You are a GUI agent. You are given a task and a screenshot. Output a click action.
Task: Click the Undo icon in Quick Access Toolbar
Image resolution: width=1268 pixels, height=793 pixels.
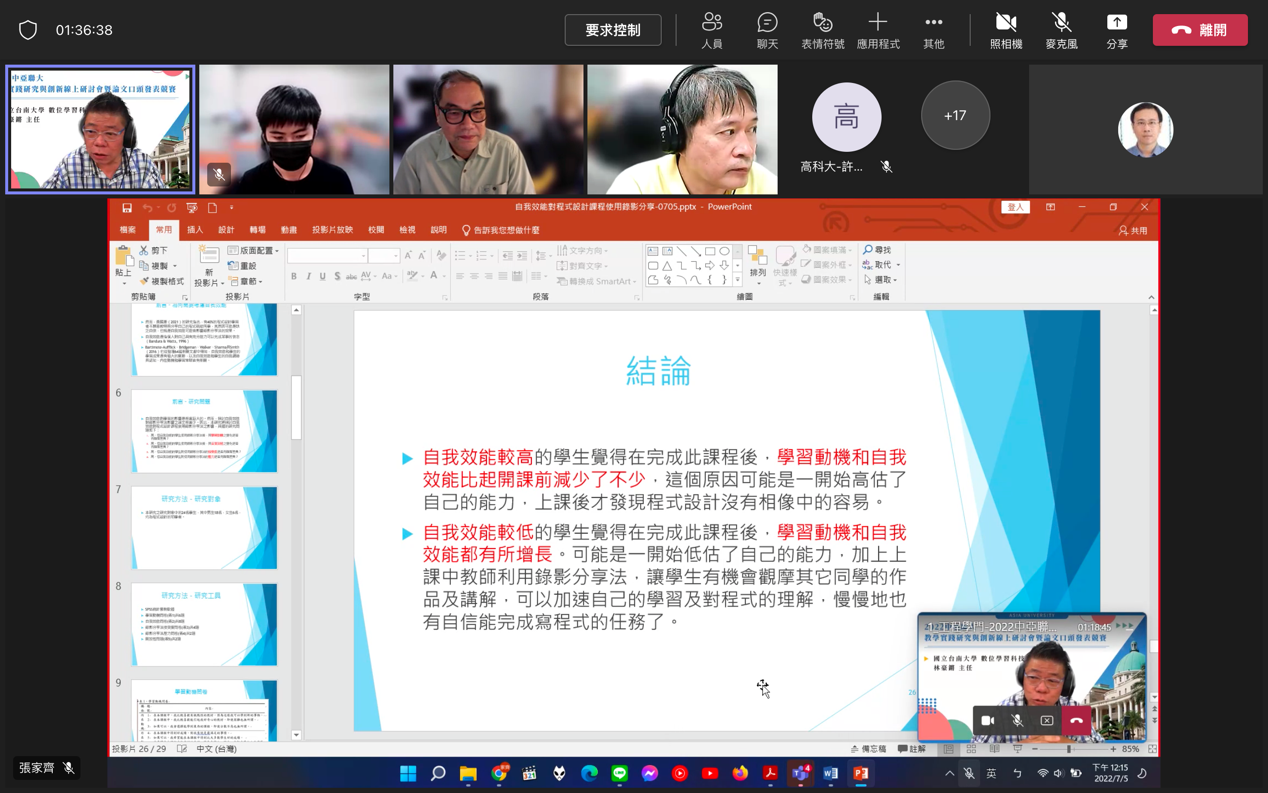(x=147, y=208)
